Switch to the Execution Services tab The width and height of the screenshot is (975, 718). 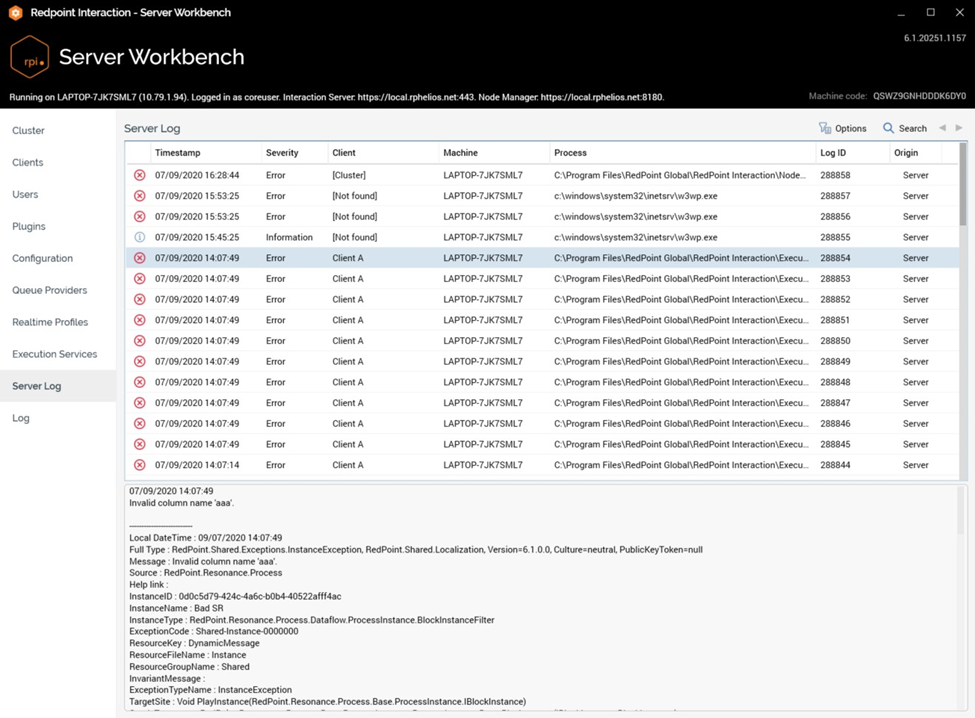54,355
